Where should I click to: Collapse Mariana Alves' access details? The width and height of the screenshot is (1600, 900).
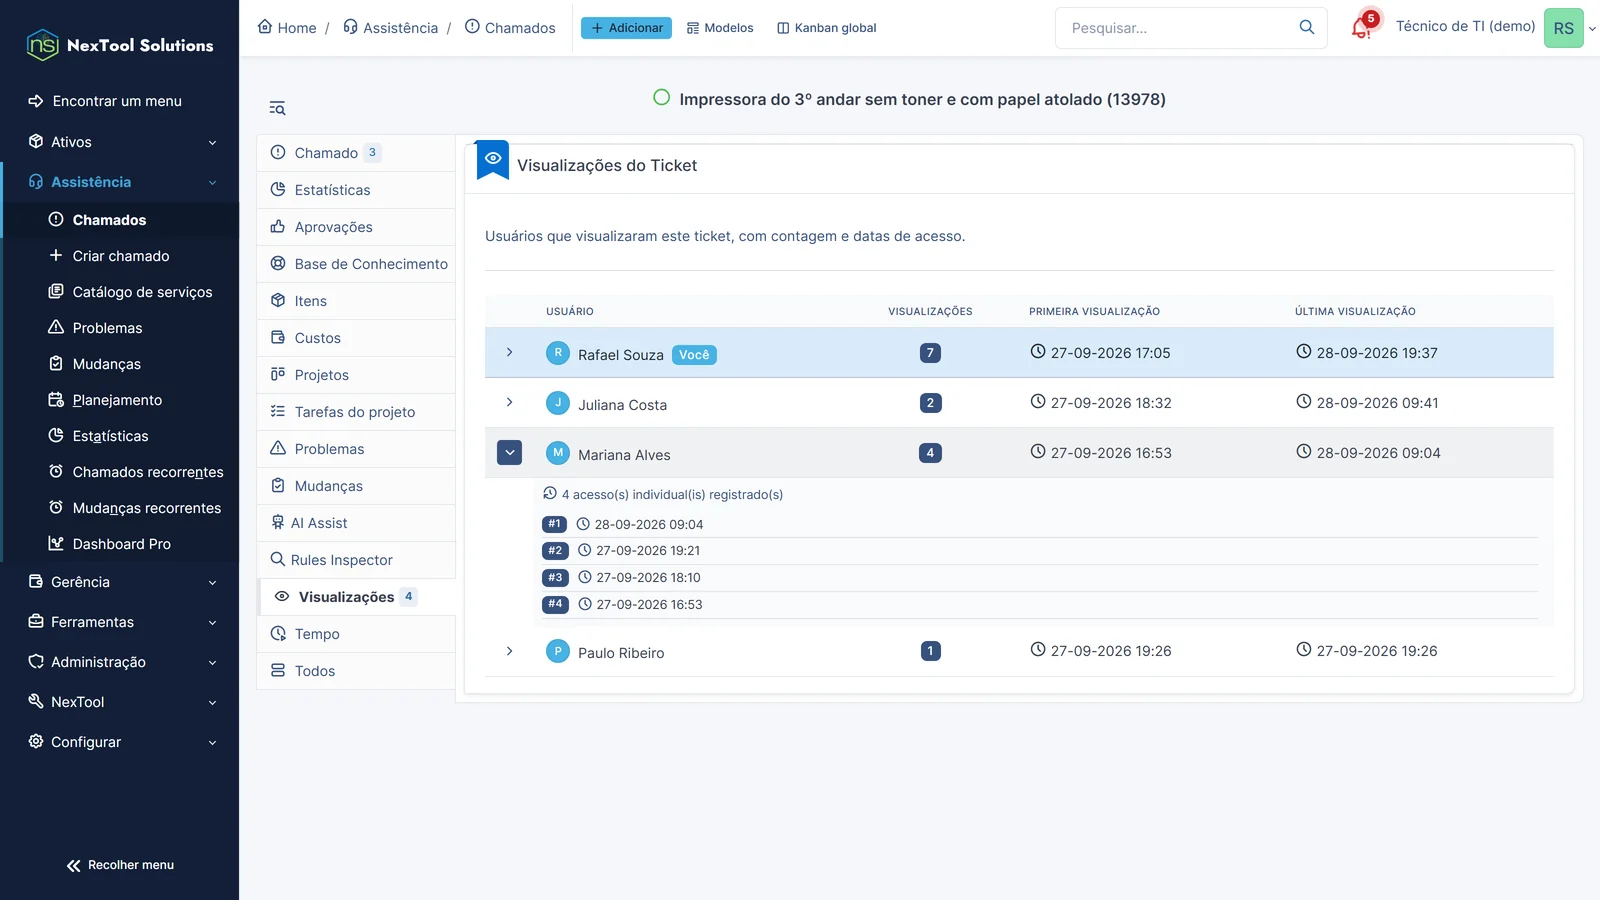coord(510,453)
